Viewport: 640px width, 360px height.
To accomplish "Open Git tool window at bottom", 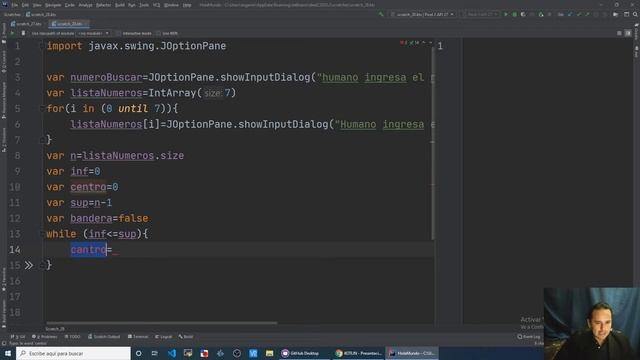I will pos(18,337).
